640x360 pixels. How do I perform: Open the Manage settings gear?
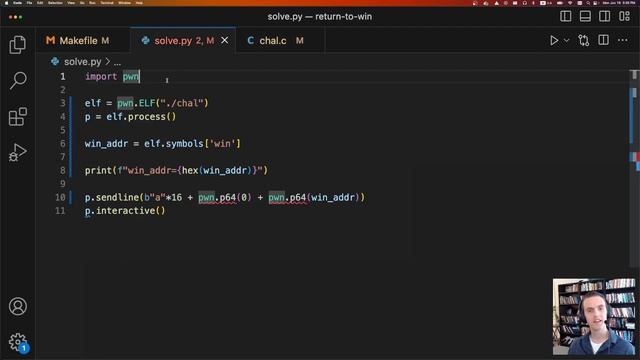[18, 342]
